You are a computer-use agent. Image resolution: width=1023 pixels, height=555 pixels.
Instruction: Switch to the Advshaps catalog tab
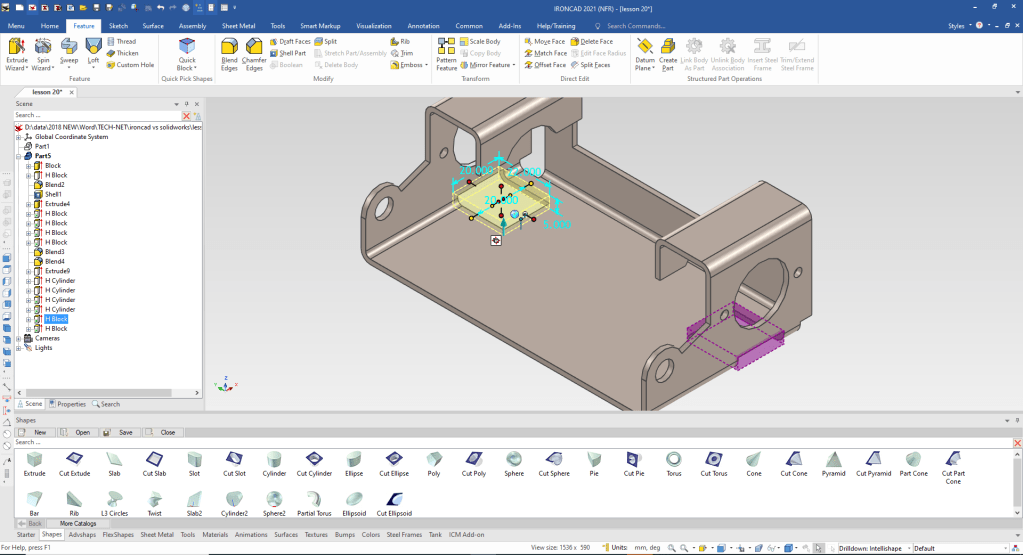[x=82, y=535]
